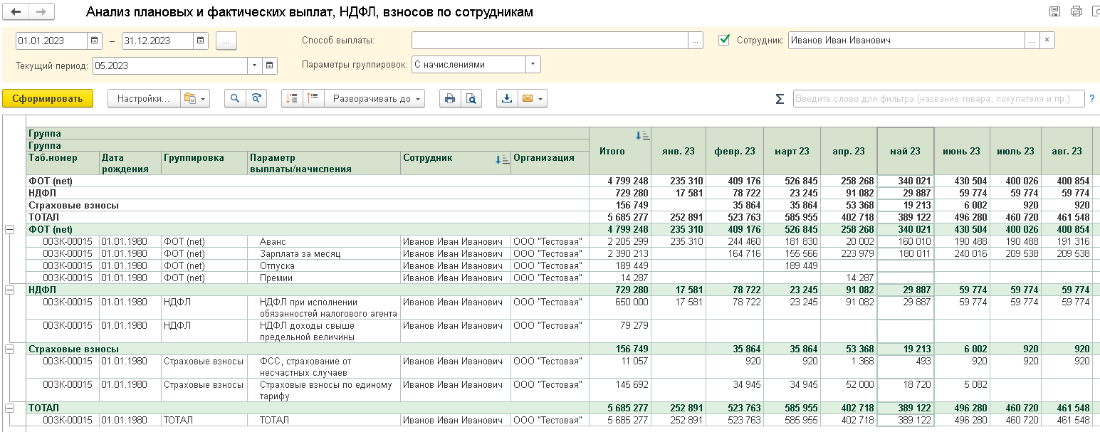The image size is (1100, 432).
Task: Select the Группировка column header
Action: [x=204, y=163]
